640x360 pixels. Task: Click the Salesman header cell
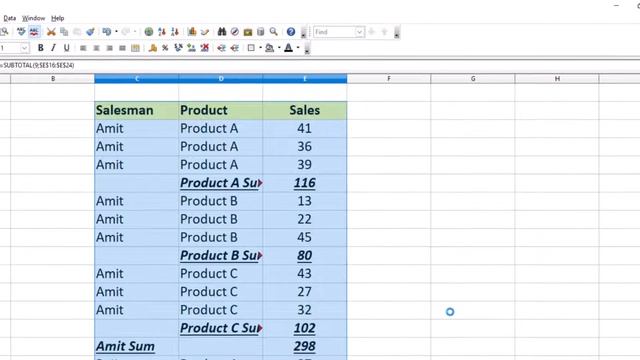click(x=136, y=110)
